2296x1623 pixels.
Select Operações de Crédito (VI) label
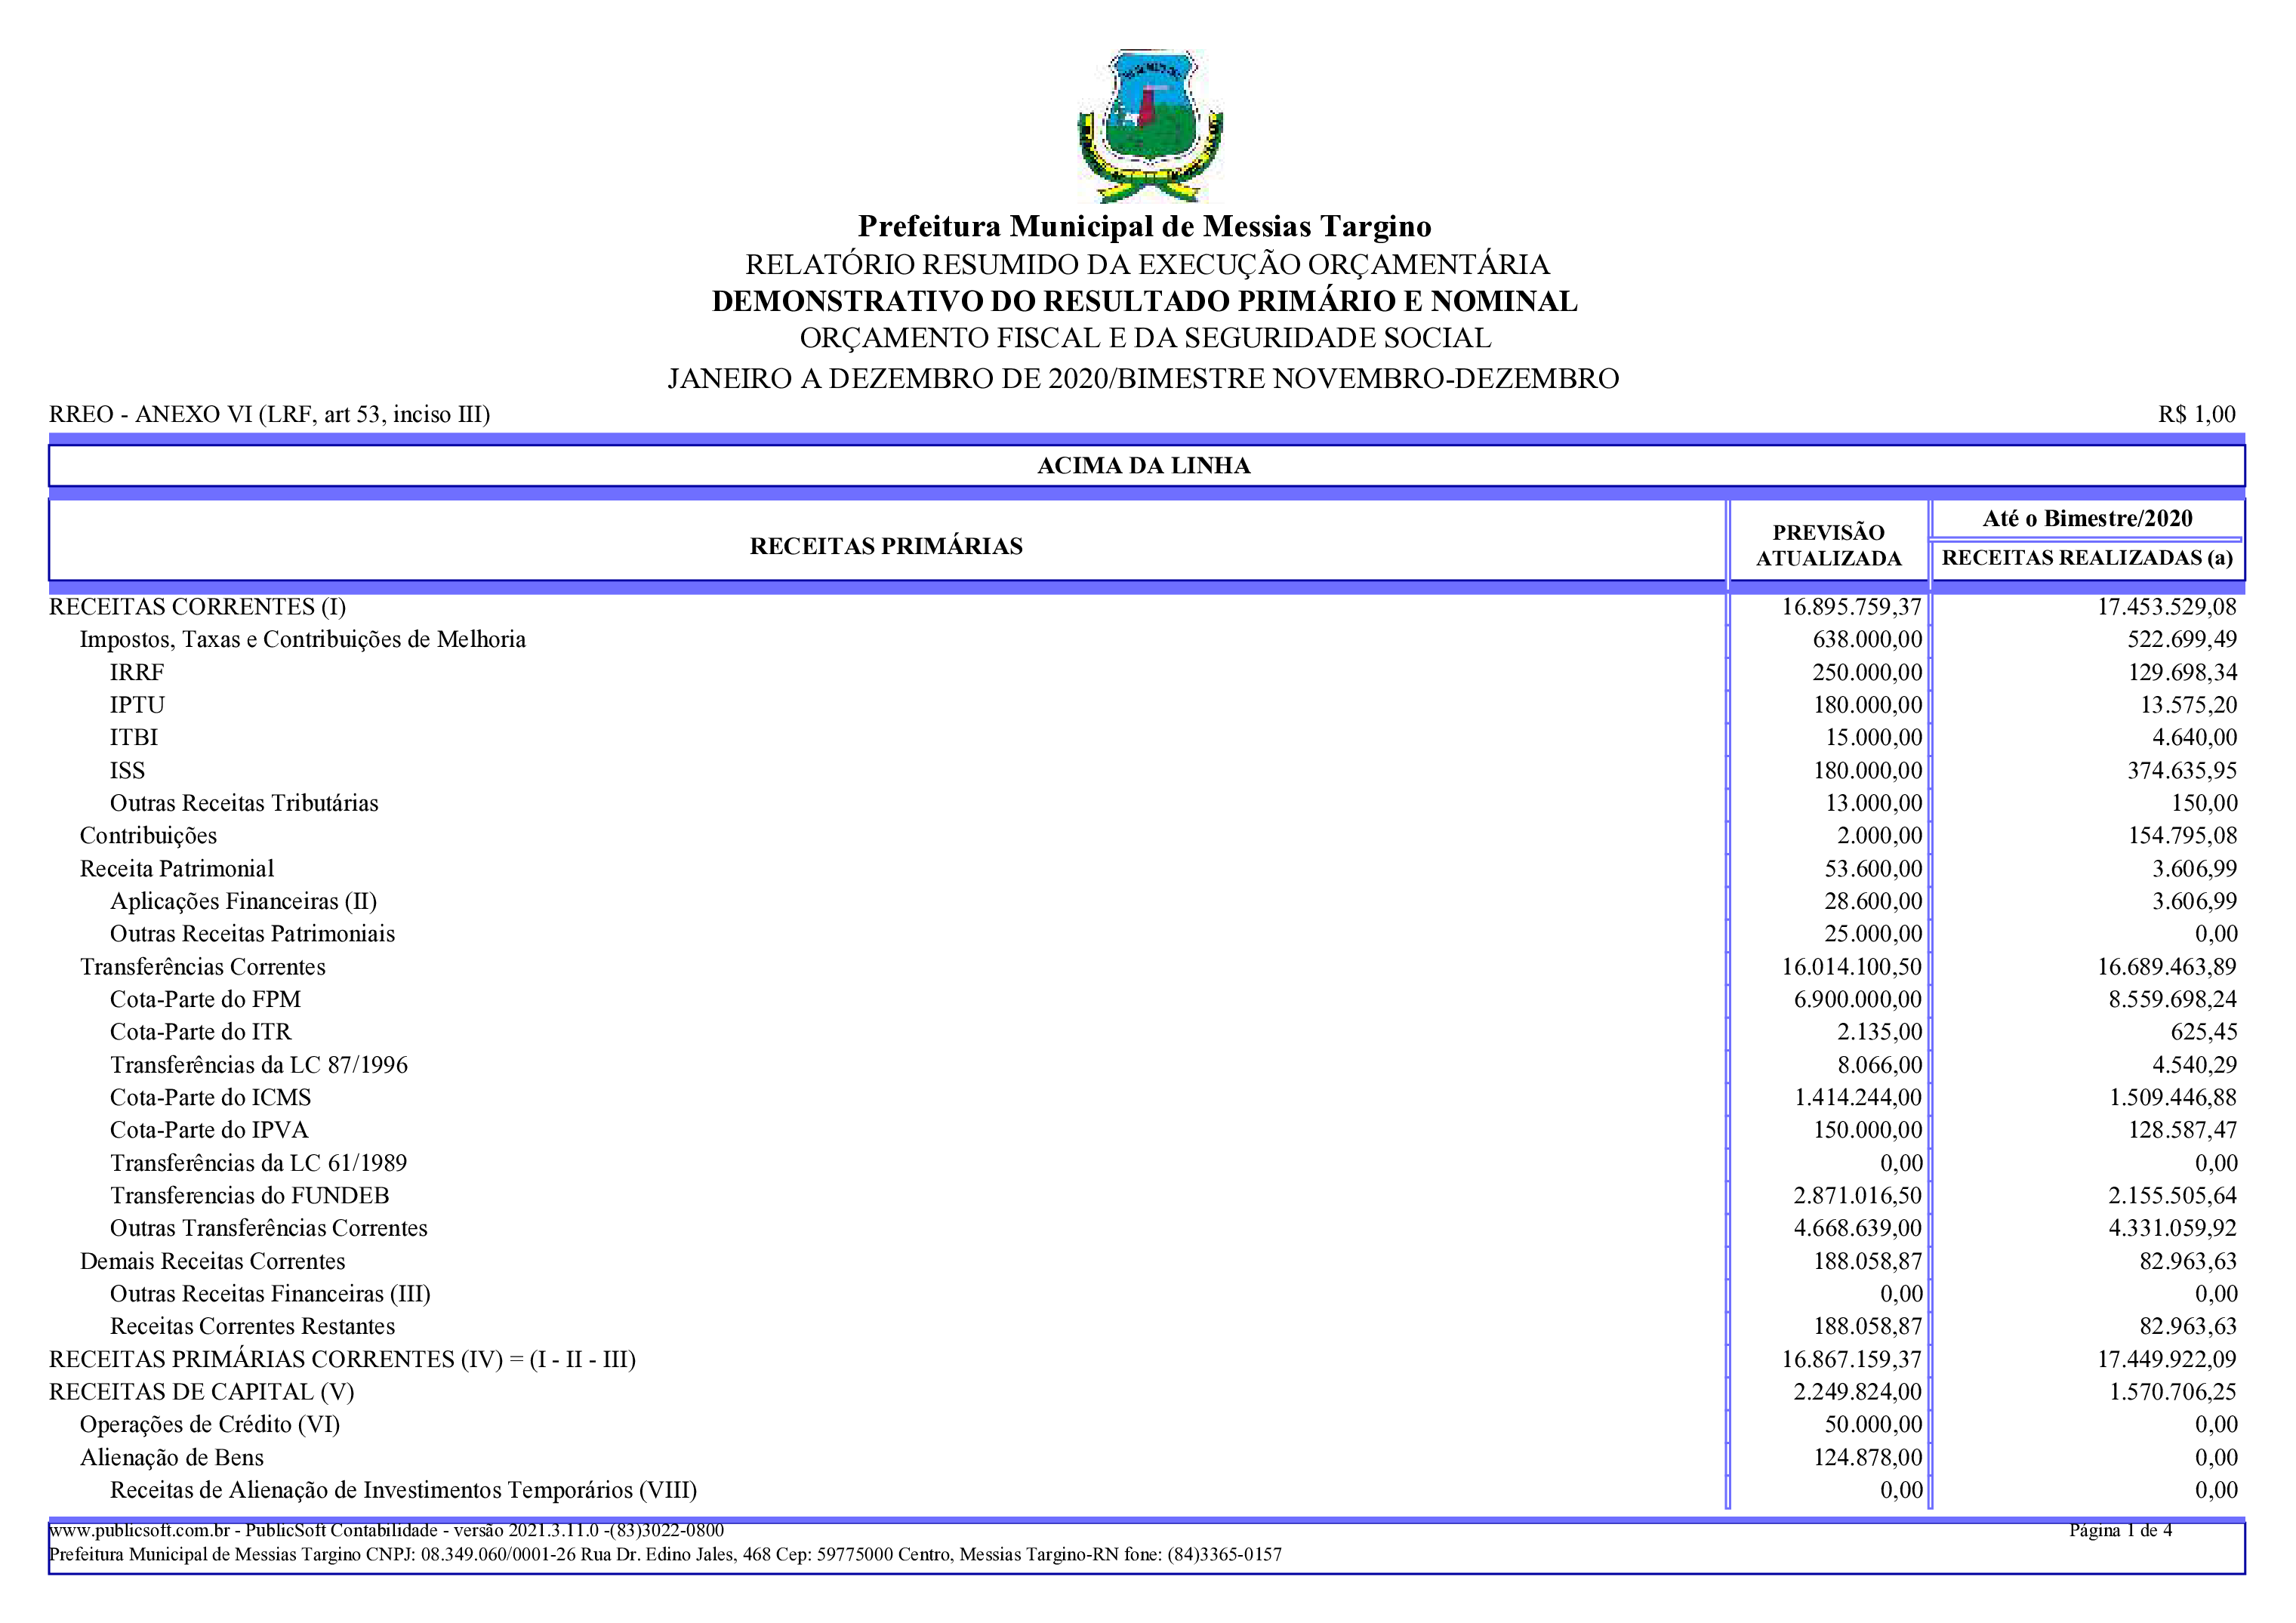[x=210, y=1425]
